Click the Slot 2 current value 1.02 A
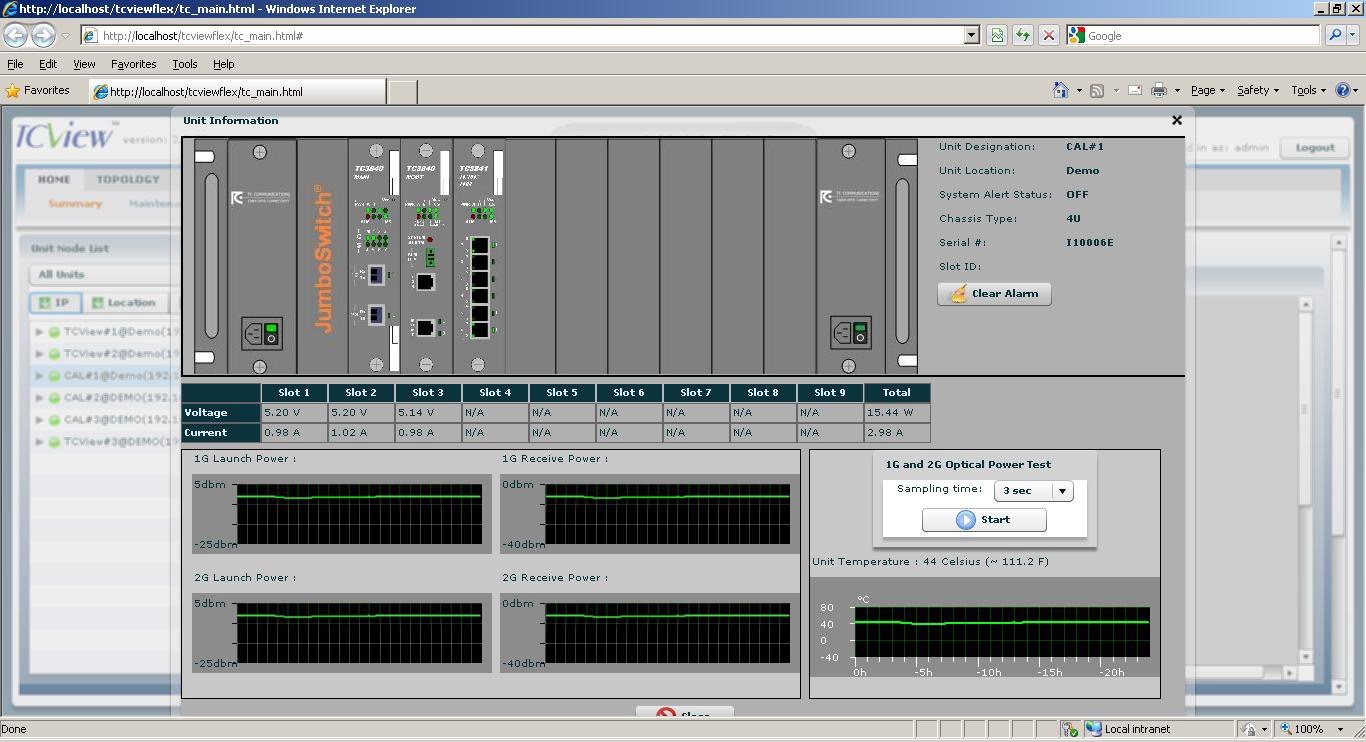 pos(361,433)
